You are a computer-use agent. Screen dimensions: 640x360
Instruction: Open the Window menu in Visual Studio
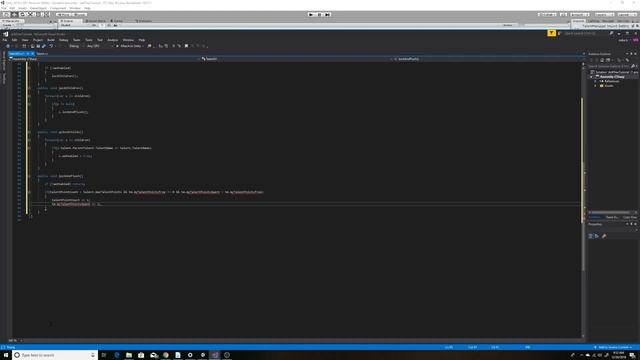pos(128,40)
